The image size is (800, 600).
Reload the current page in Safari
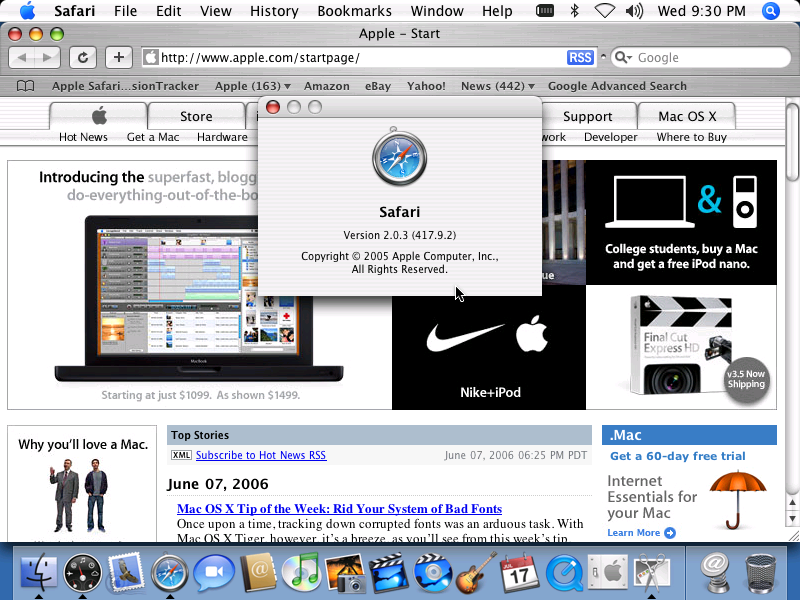[x=85, y=57]
